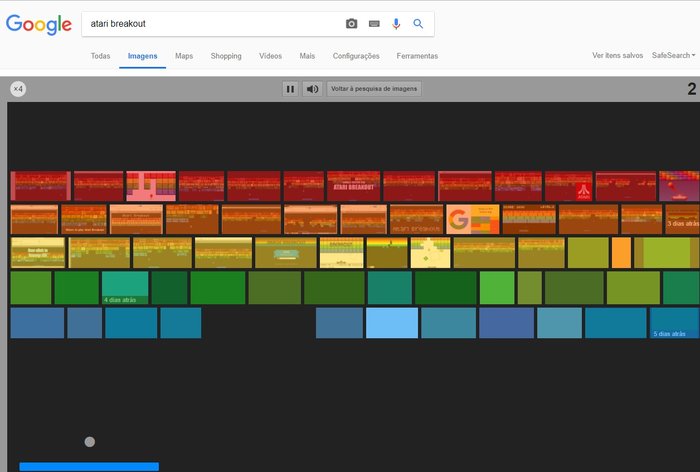Open the on-screen keyboard icon

pyautogui.click(x=374, y=24)
